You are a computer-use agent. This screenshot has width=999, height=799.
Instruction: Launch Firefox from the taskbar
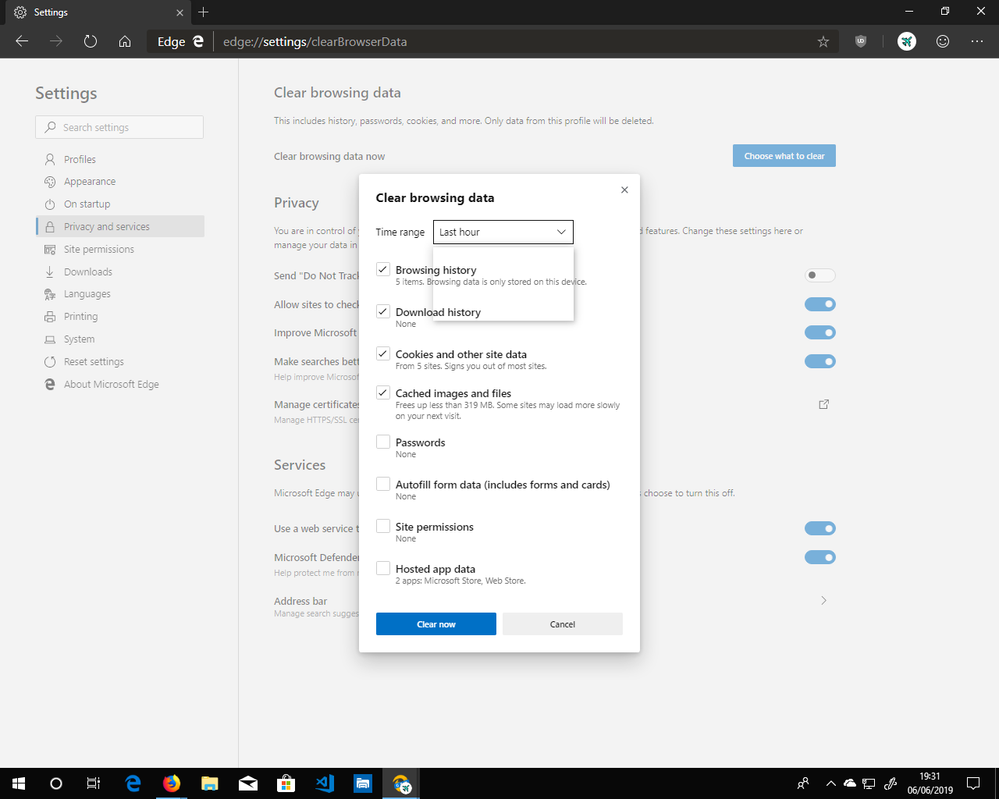coord(171,783)
